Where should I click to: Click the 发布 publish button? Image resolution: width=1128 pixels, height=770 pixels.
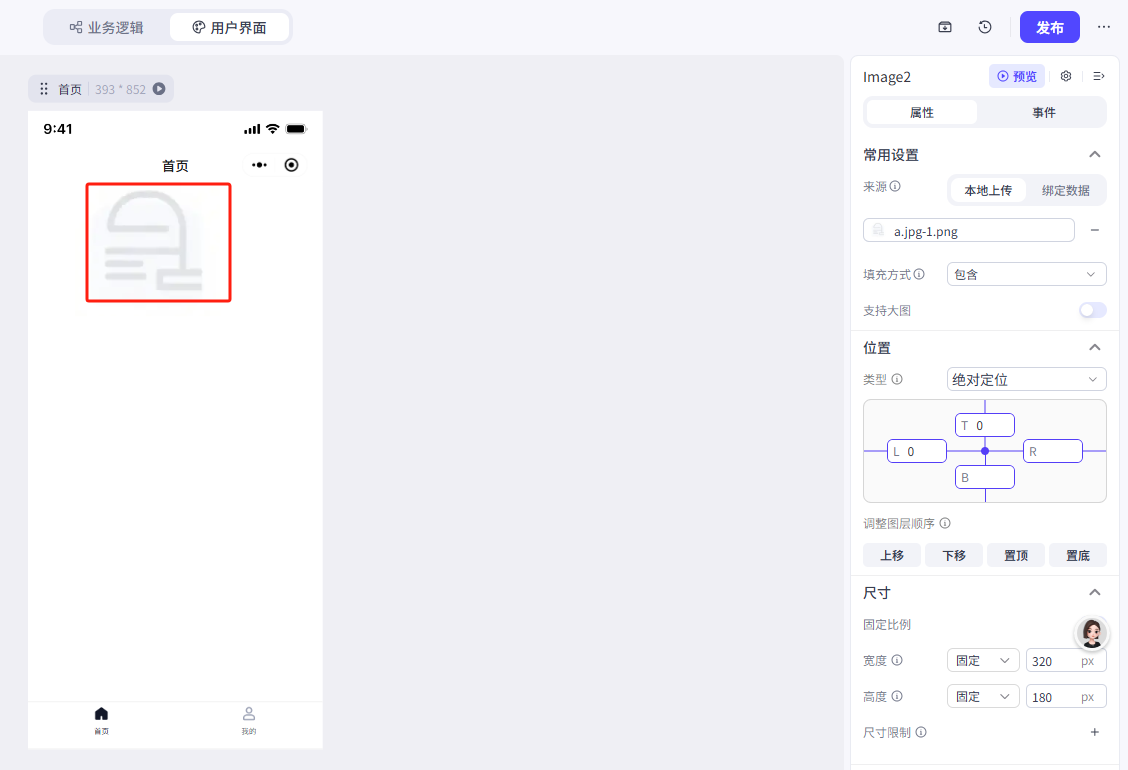click(1049, 27)
